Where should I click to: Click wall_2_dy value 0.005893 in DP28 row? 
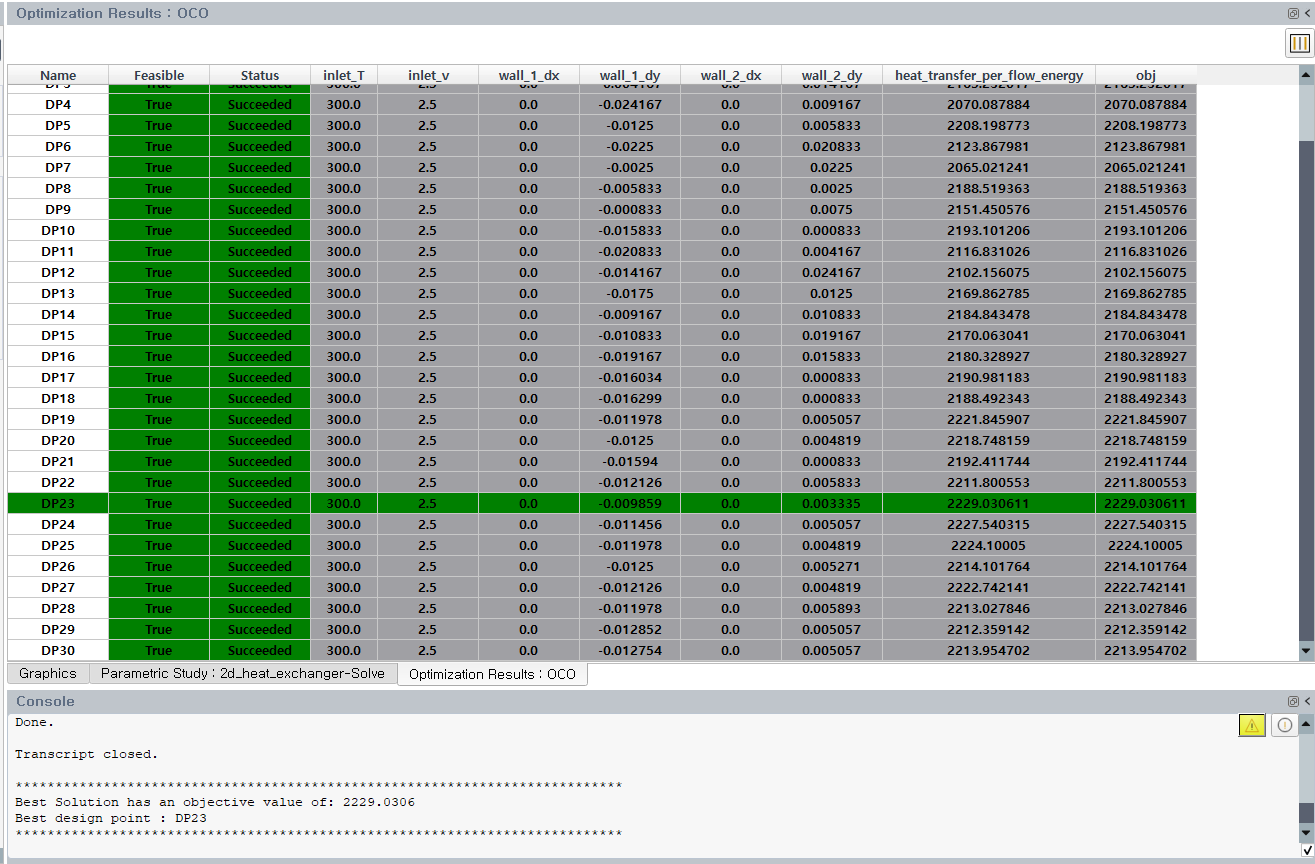(x=832, y=608)
